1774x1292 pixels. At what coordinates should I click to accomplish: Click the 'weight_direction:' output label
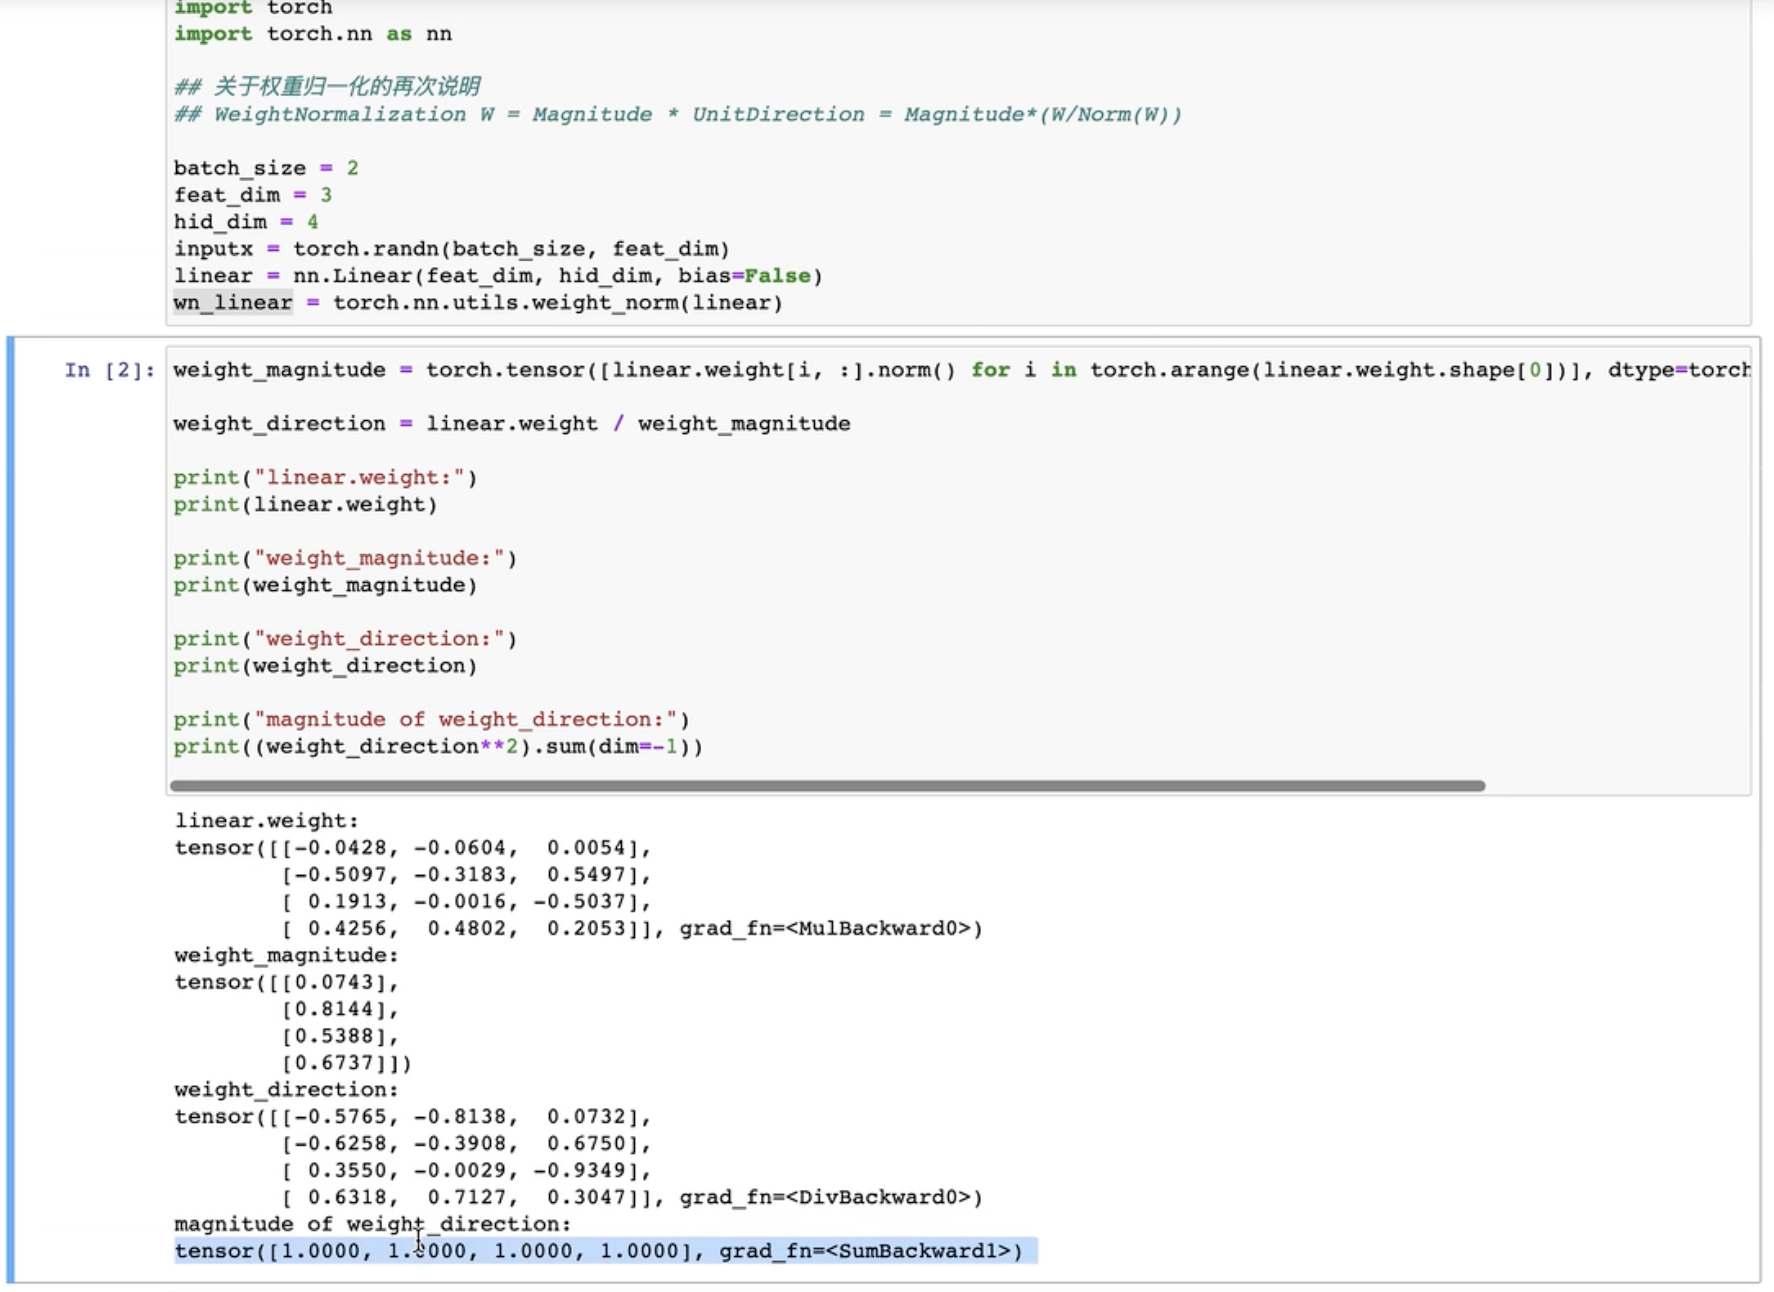coord(286,1090)
